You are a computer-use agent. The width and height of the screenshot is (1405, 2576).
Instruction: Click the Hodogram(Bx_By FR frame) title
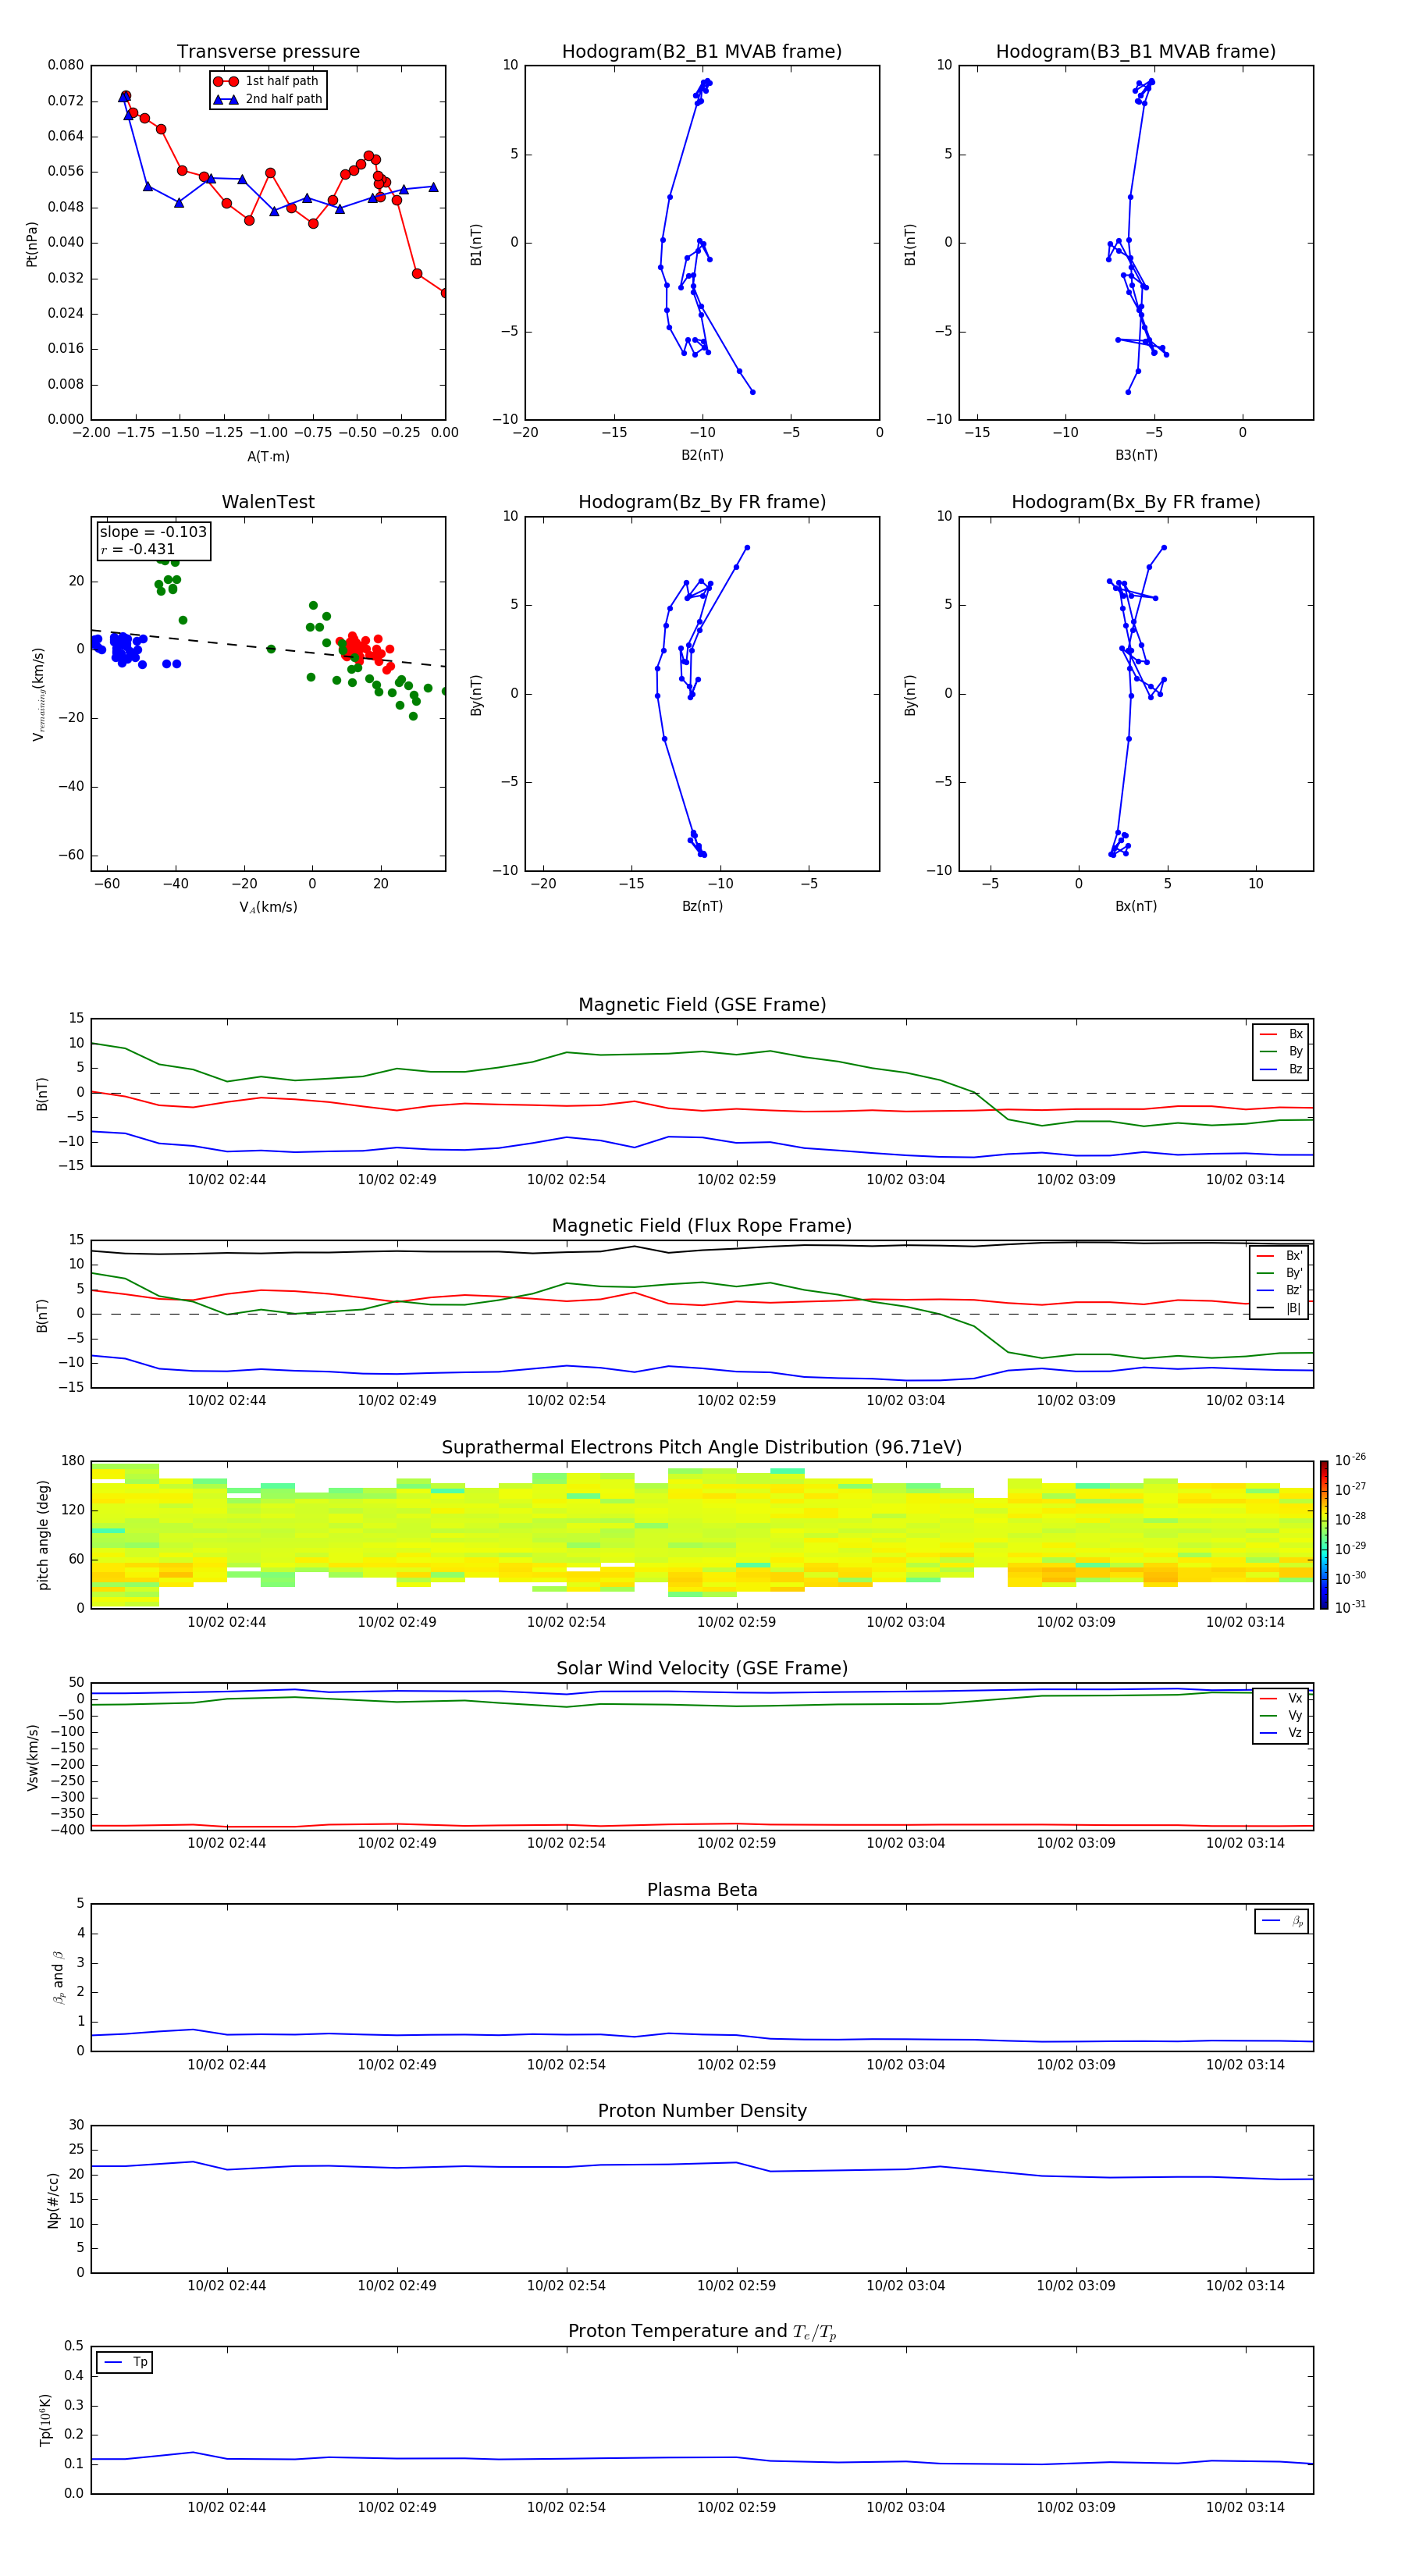coord(1136,502)
